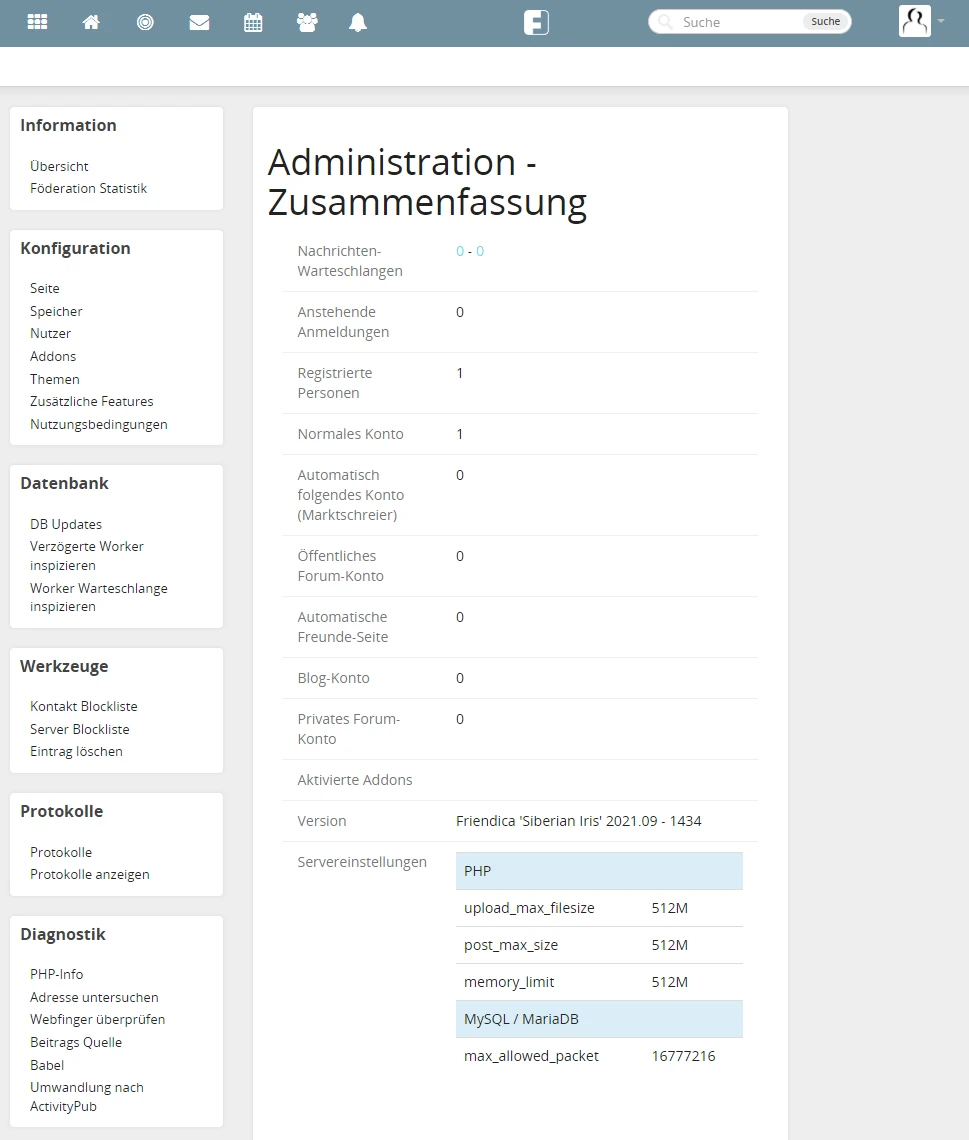Select Addons in Konfiguration menu
This screenshot has height=1140, width=969.
coord(53,356)
